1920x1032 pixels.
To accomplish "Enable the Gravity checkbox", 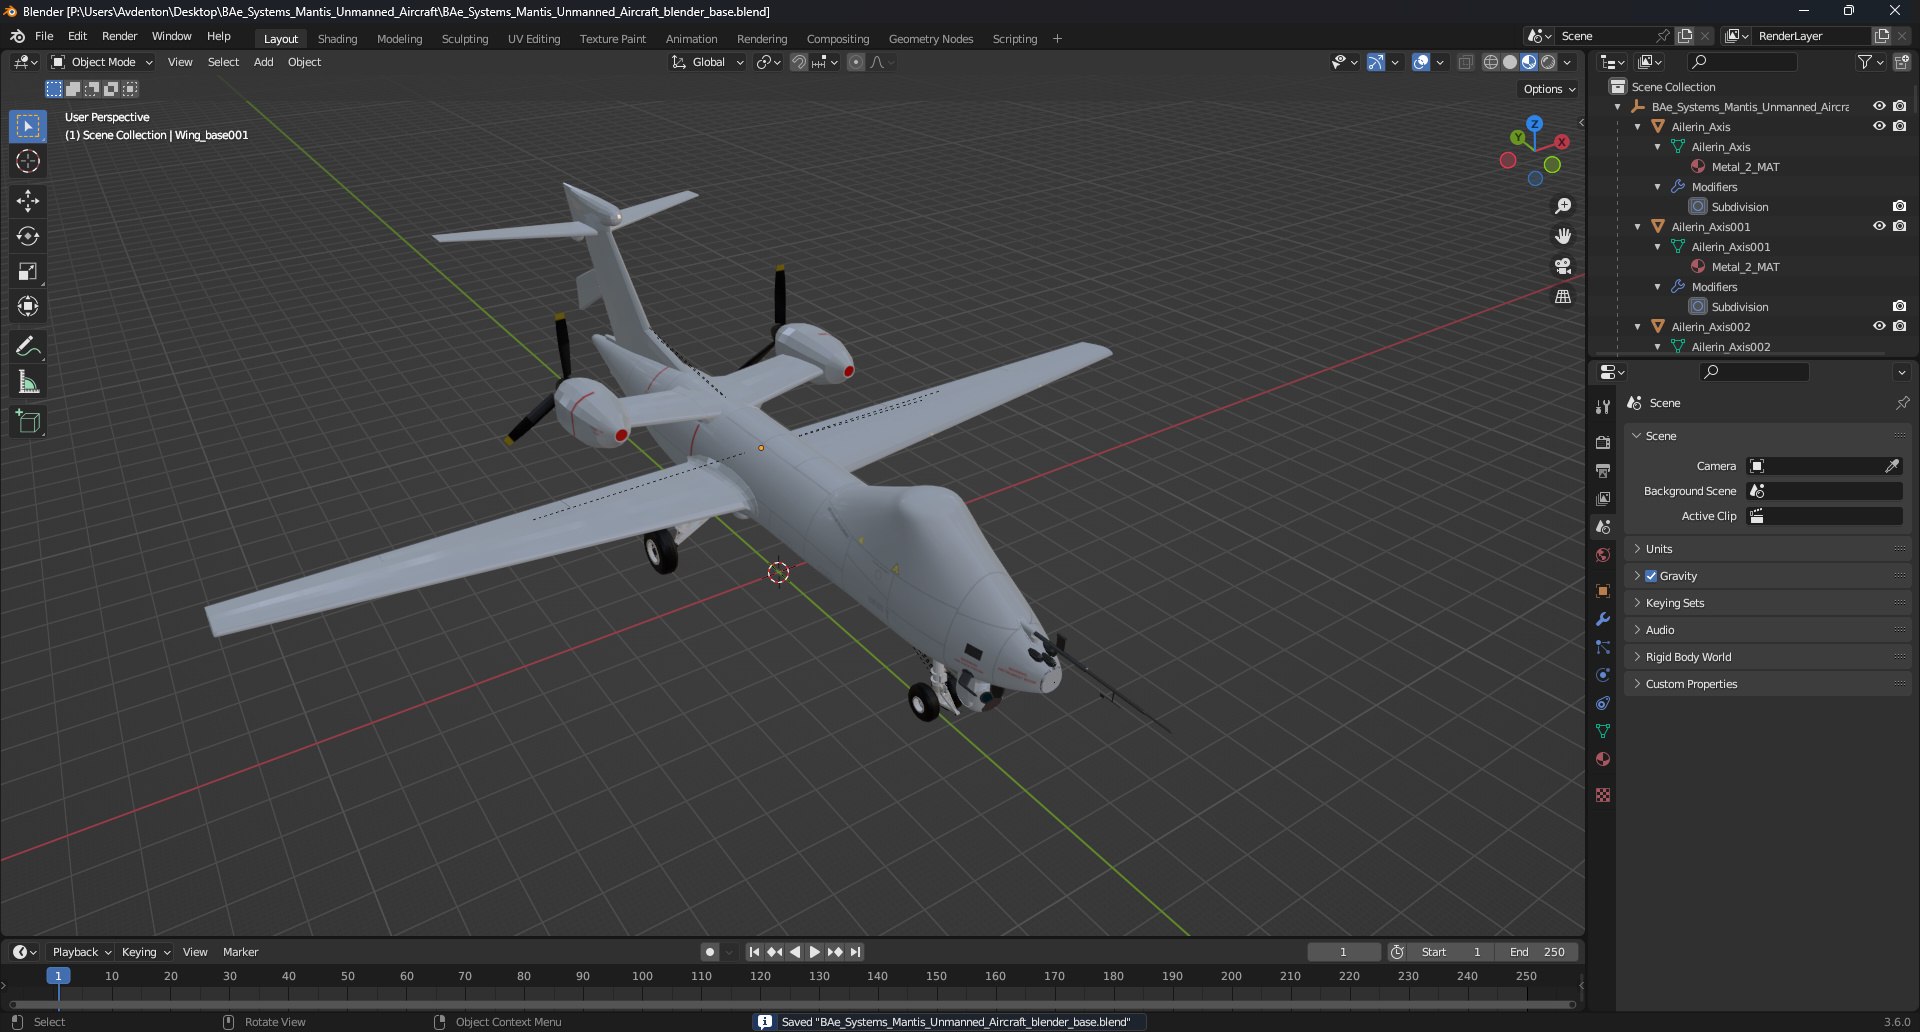I will coord(1651,576).
